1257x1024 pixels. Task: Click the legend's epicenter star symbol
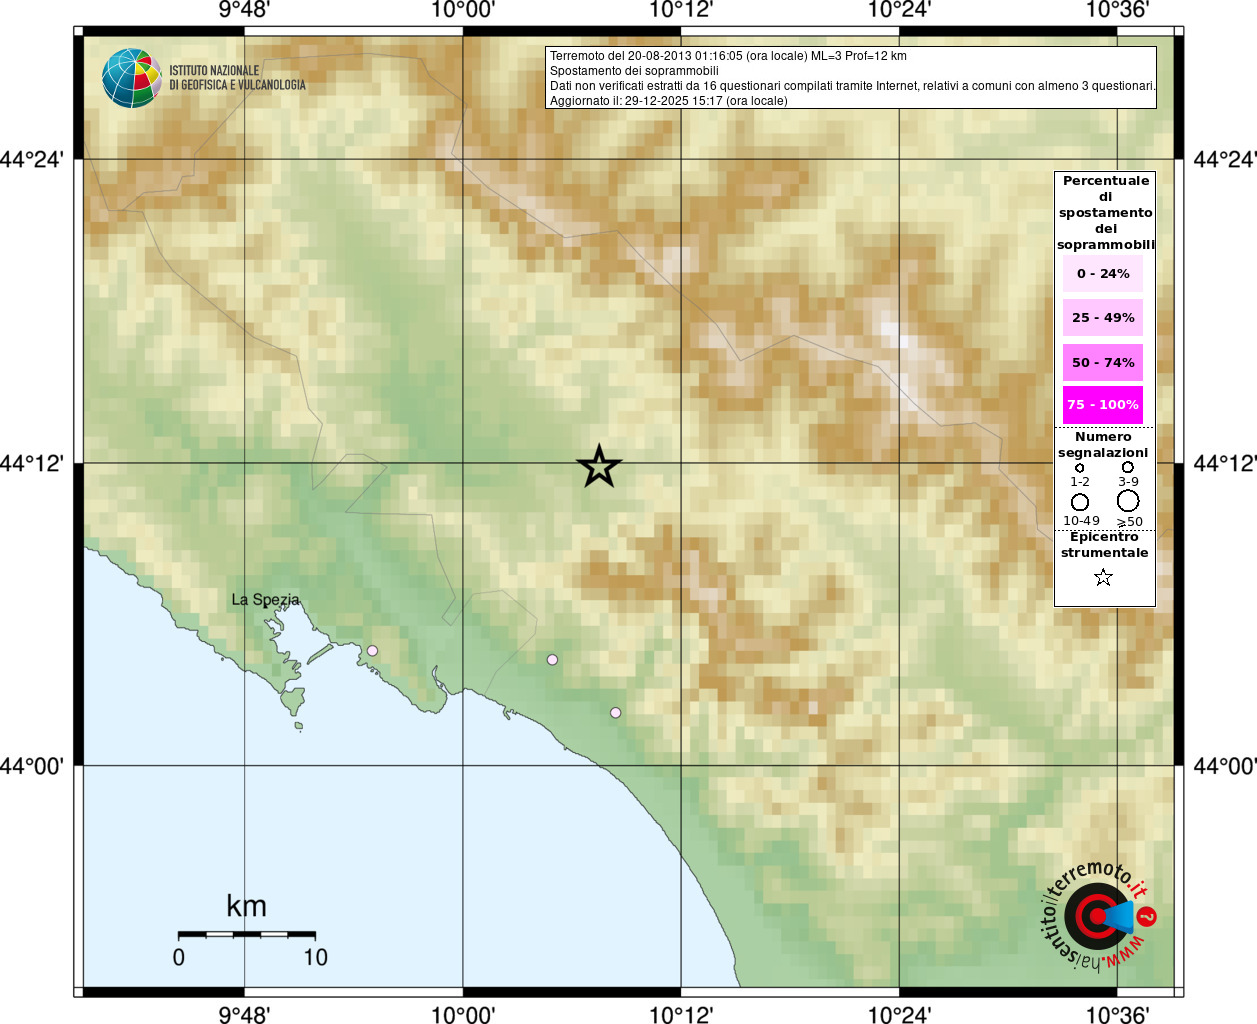pos(1103,577)
